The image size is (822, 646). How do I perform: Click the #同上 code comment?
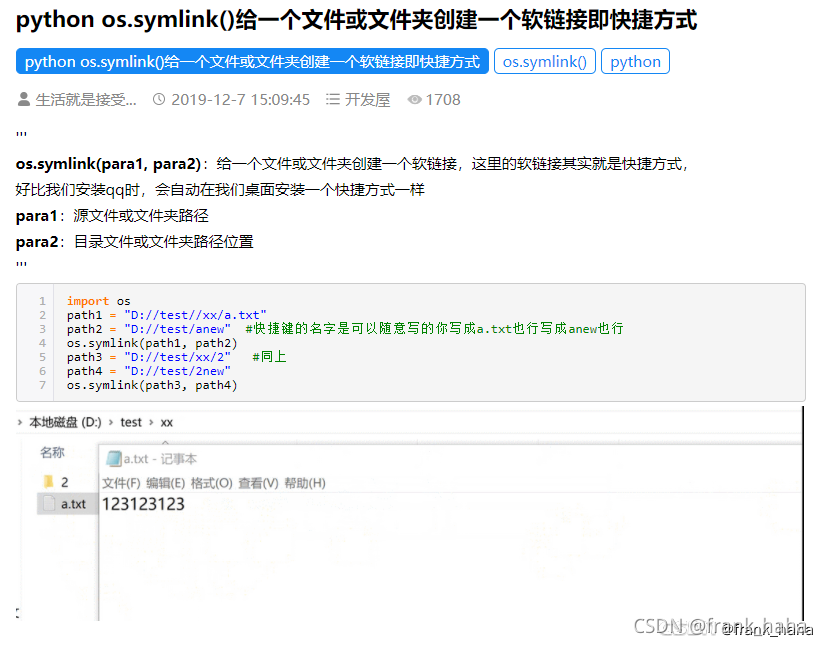(269, 357)
